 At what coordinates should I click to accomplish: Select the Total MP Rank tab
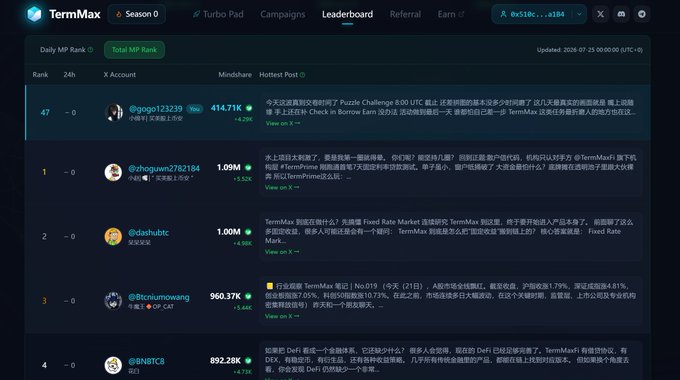134,50
